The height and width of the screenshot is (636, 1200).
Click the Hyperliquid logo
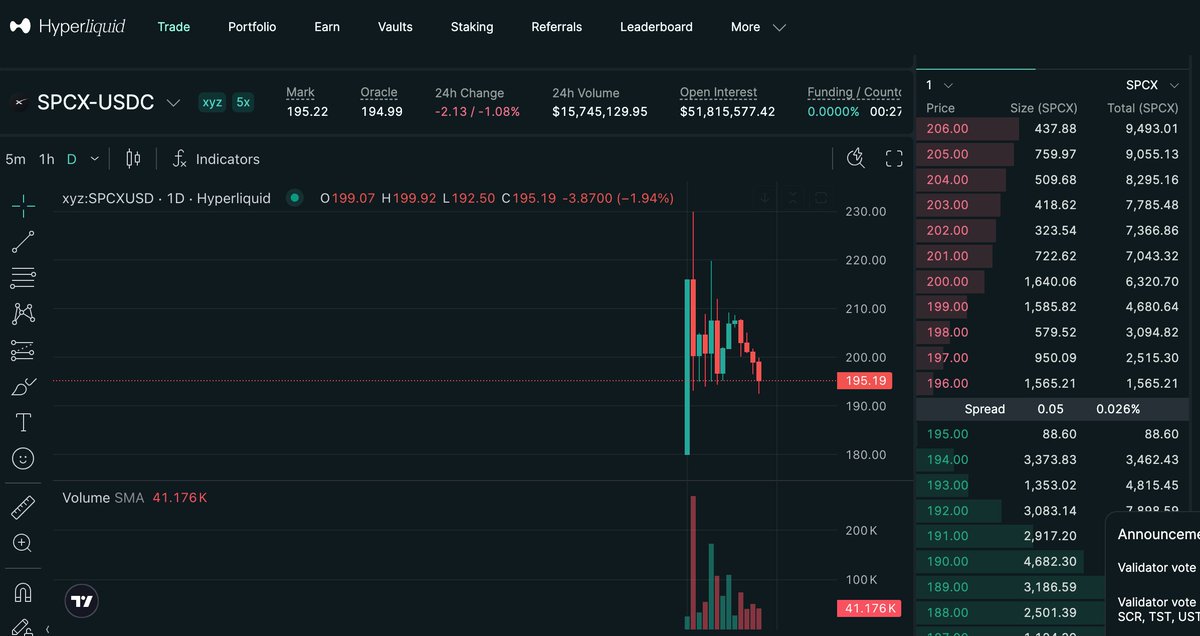tap(67, 27)
